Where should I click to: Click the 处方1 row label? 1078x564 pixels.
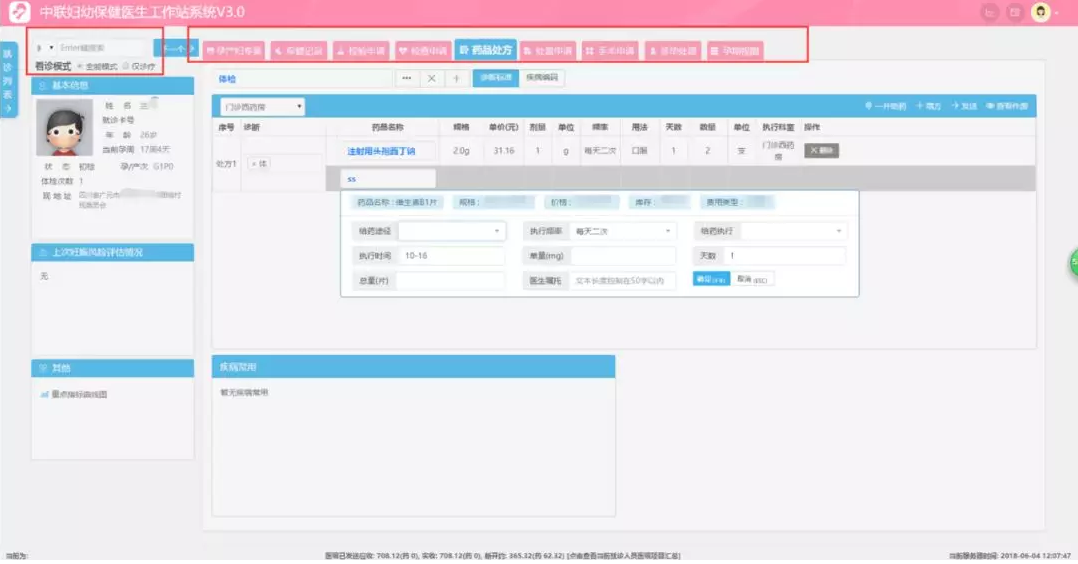click(x=226, y=164)
